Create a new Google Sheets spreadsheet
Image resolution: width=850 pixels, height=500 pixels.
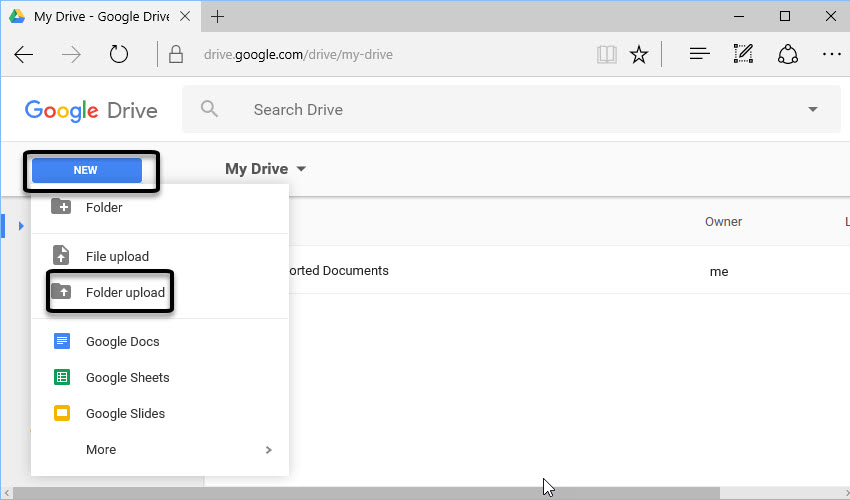pos(160,377)
